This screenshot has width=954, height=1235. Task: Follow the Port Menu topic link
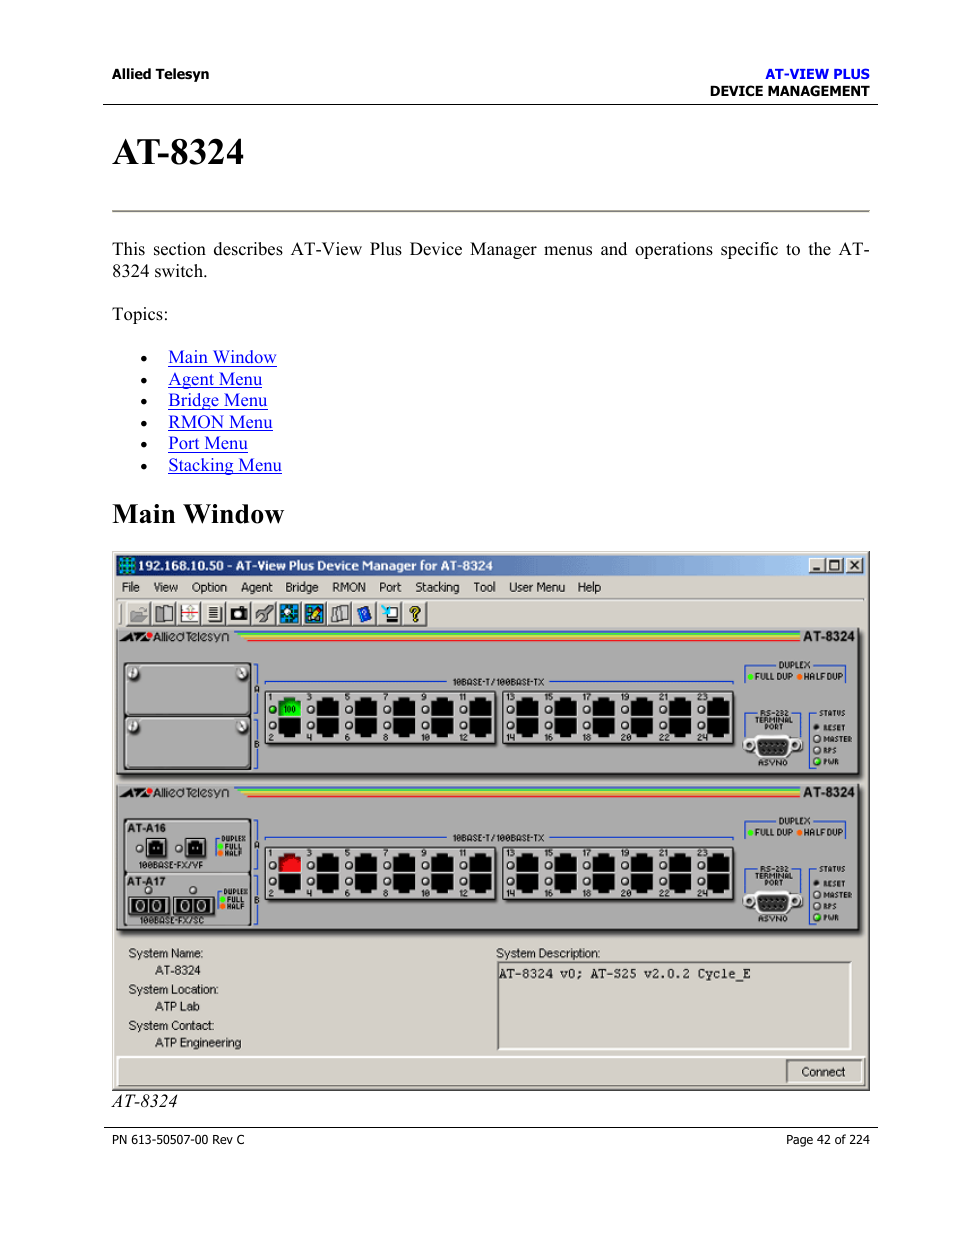click(208, 443)
